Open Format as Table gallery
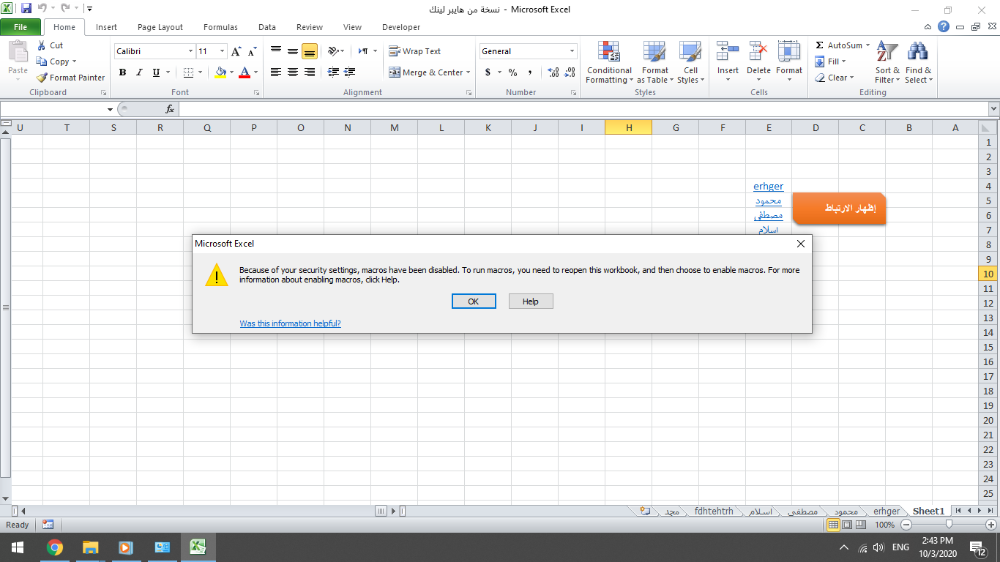The width and height of the screenshot is (1000, 562). coord(654,63)
